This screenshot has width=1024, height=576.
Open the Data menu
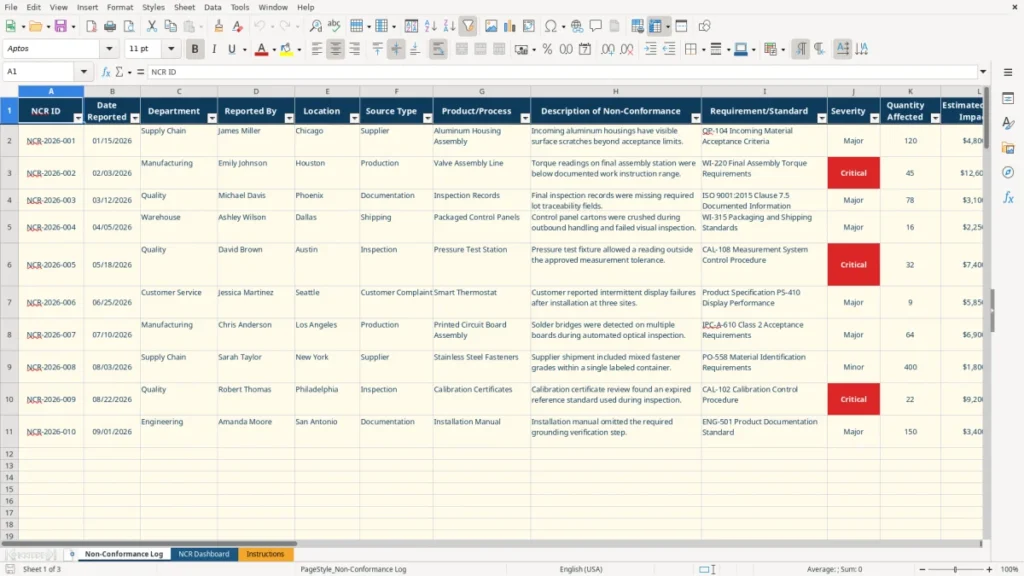tap(212, 7)
